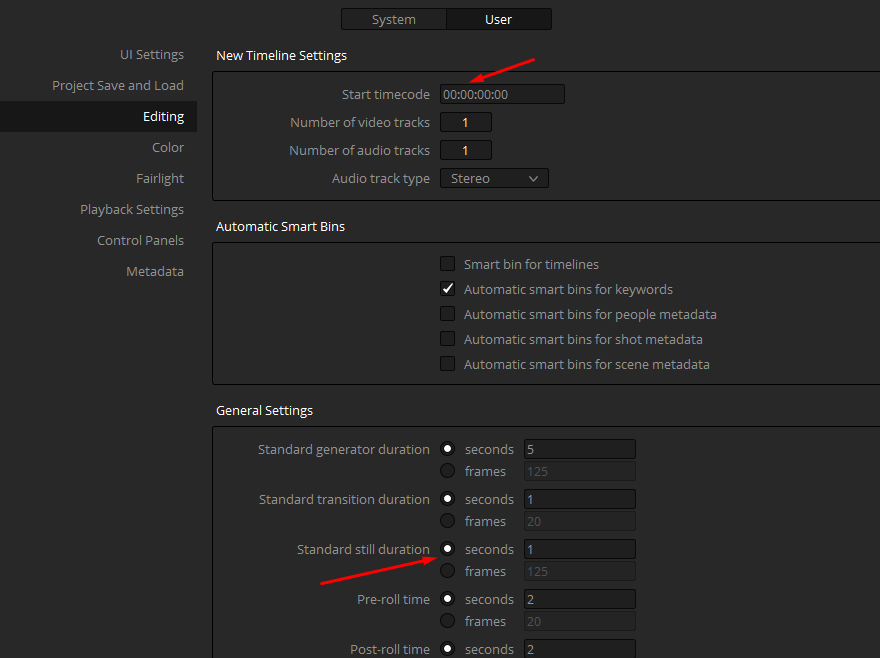Open UI Settings section
880x658 pixels.
pos(152,54)
